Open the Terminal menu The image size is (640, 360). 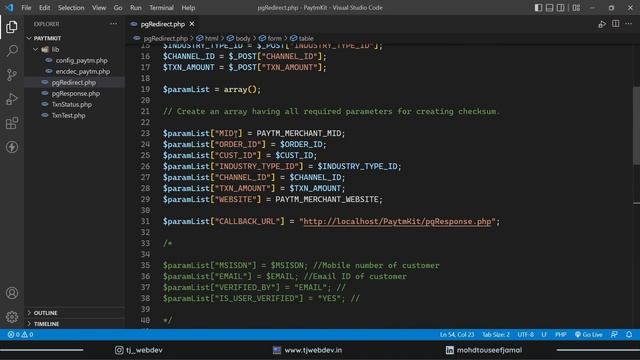pos(161,8)
